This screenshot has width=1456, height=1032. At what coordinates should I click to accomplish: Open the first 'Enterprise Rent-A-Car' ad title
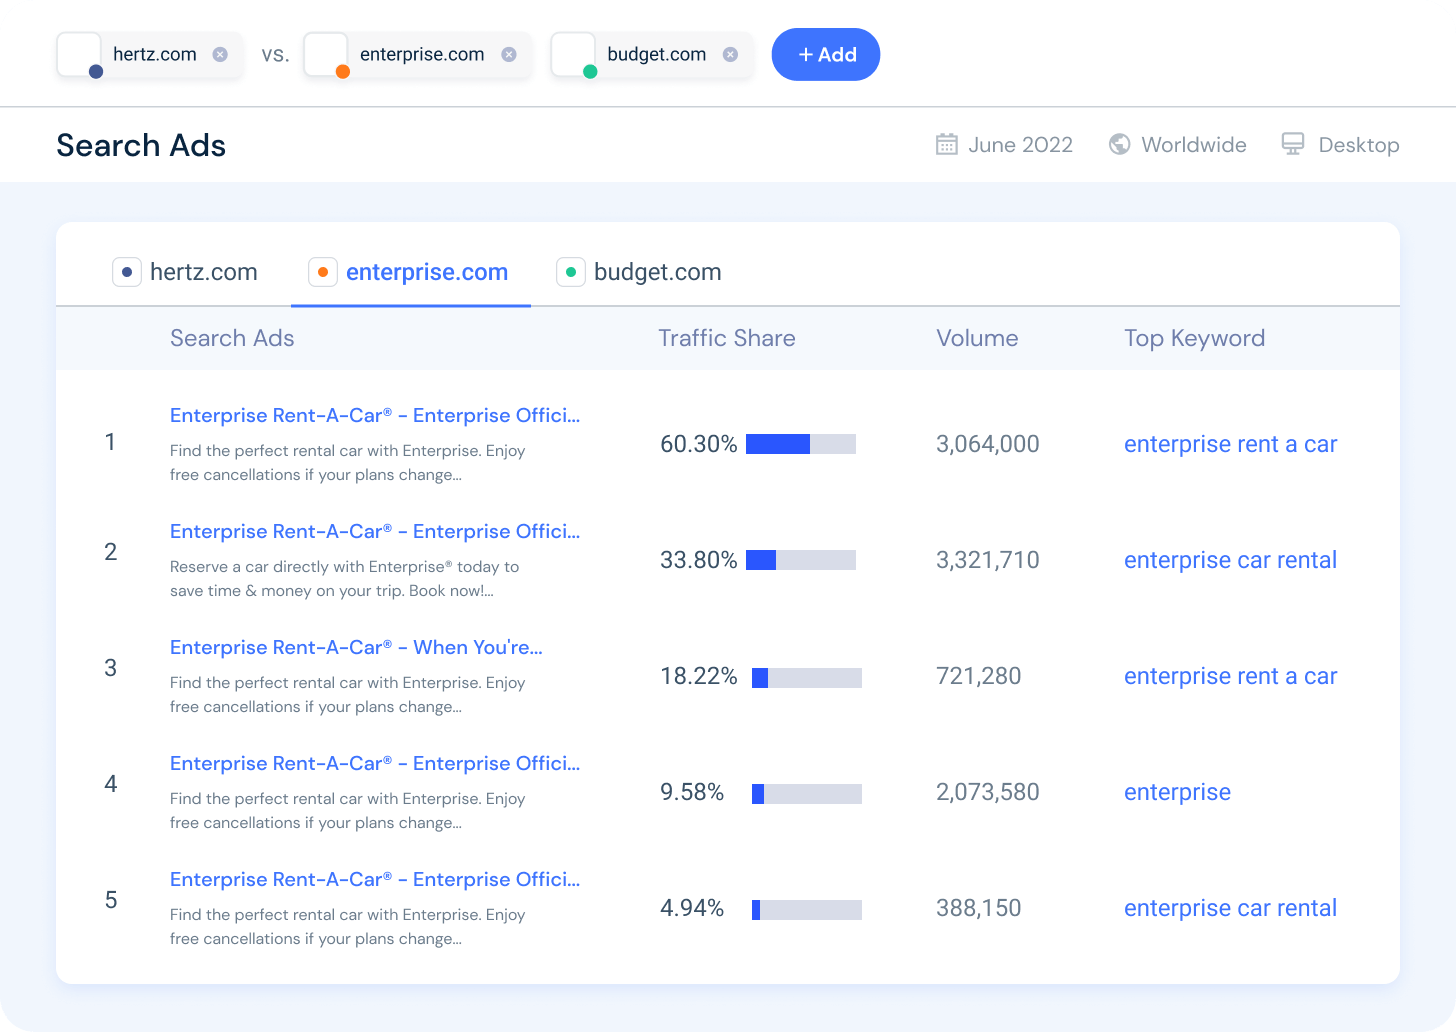click(x=375, y=415)
